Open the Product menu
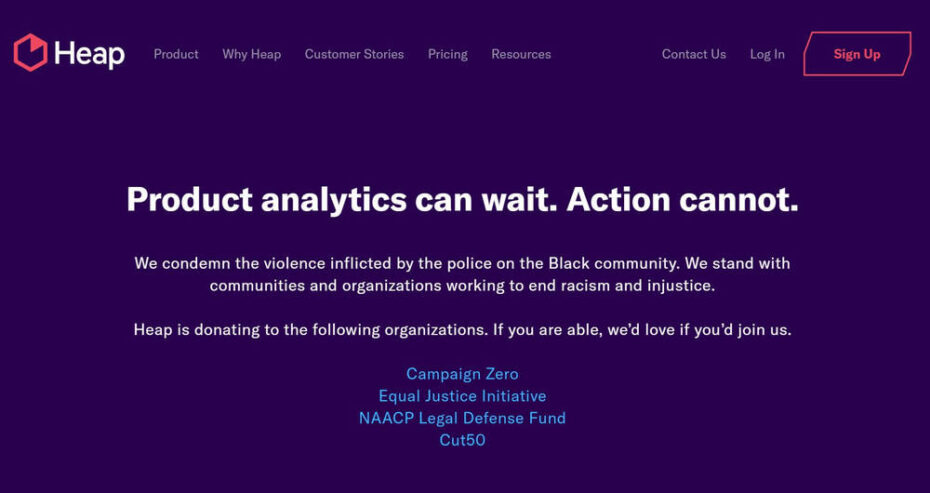Viewport: 930px width, 493px height. 176,54
